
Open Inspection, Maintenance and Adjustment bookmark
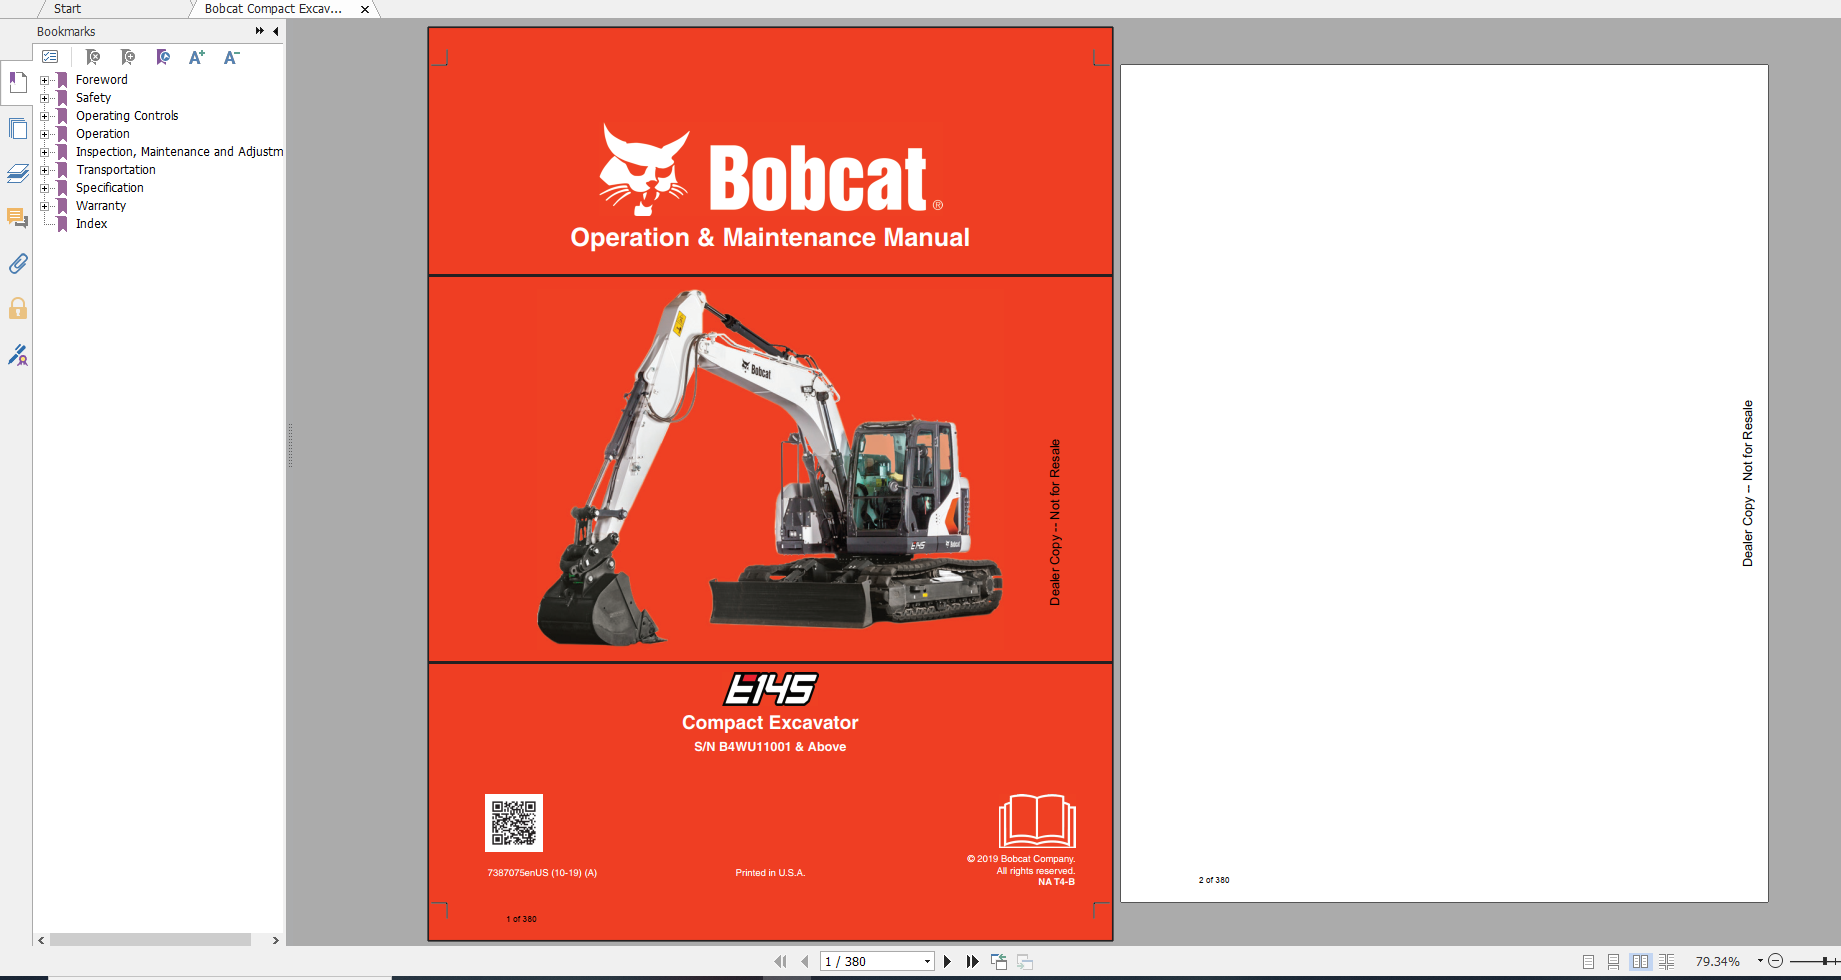pyautogui.click(x=179, y=152)
